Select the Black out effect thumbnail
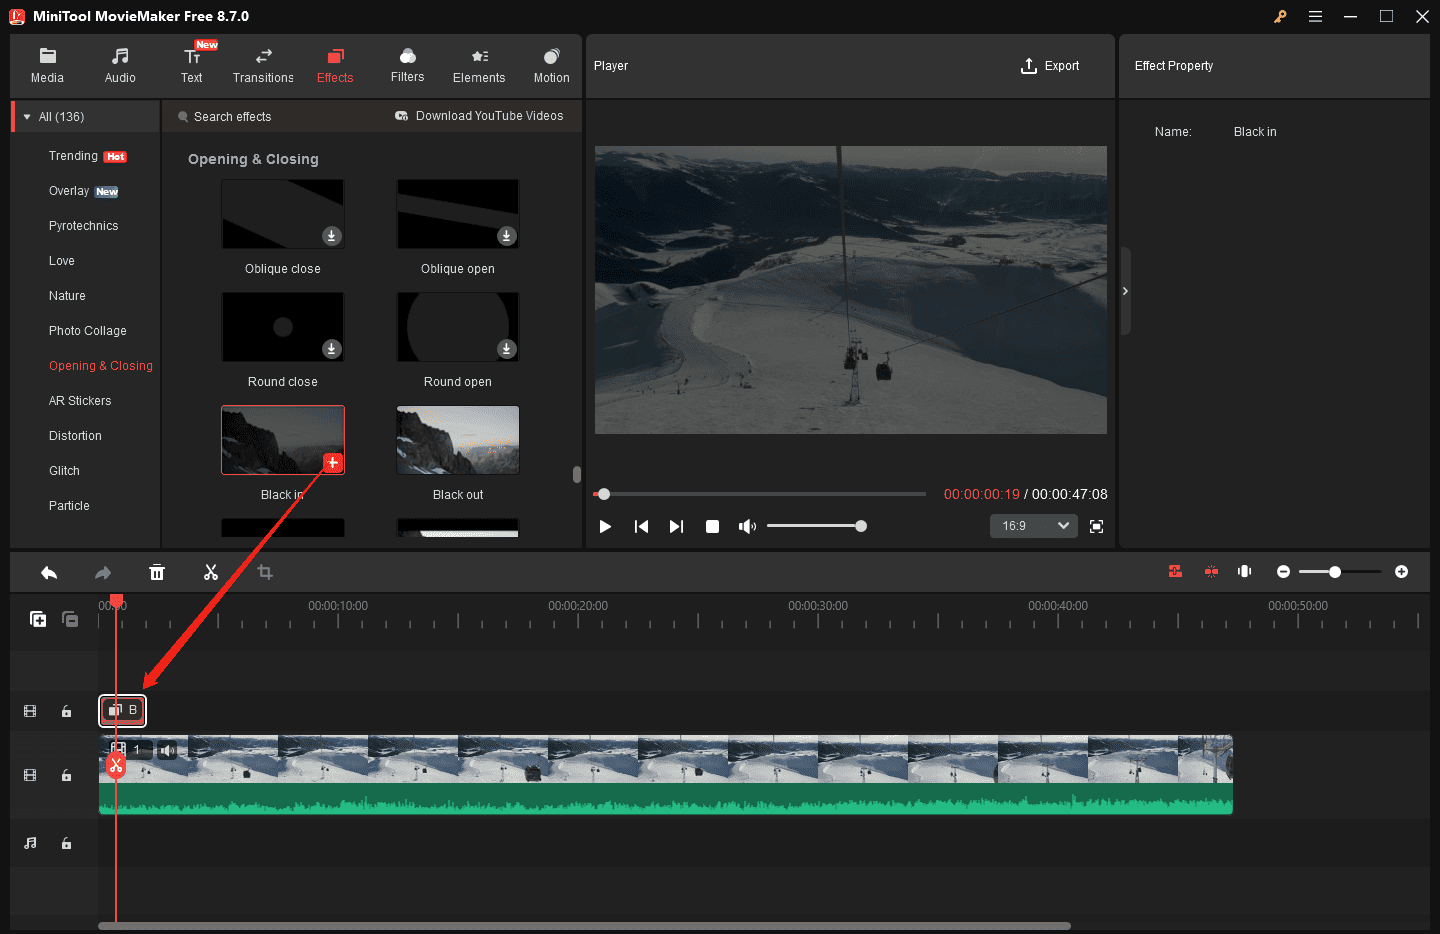 point(458,440)
